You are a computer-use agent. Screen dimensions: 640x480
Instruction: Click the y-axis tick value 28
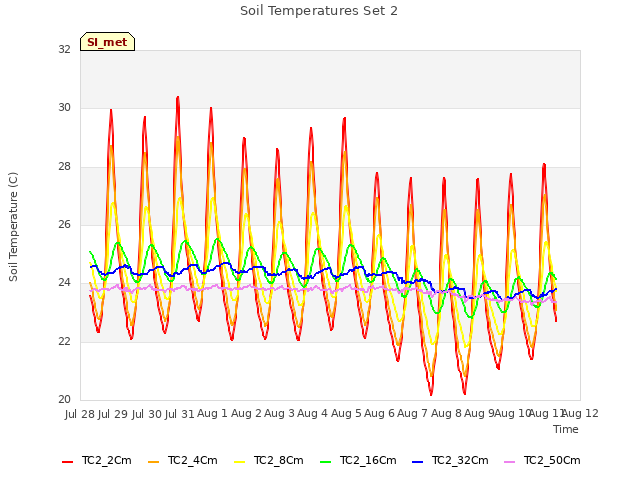(64, 167)
